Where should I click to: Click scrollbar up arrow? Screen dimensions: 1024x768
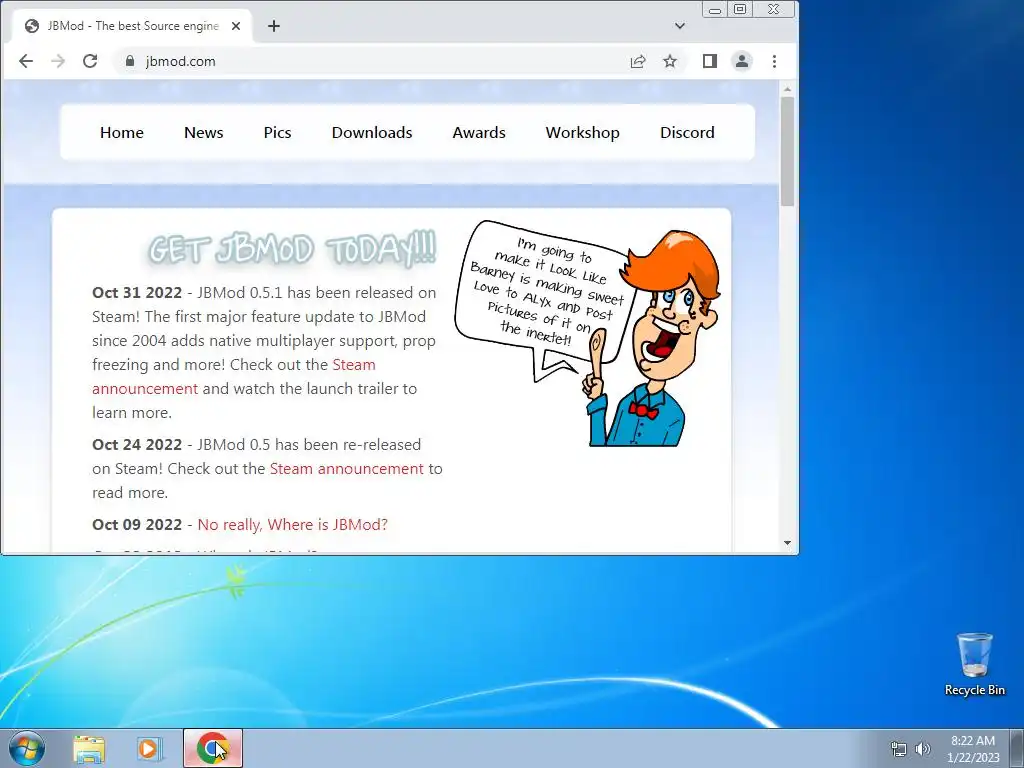pyautogui.click(x=788, y=89)
